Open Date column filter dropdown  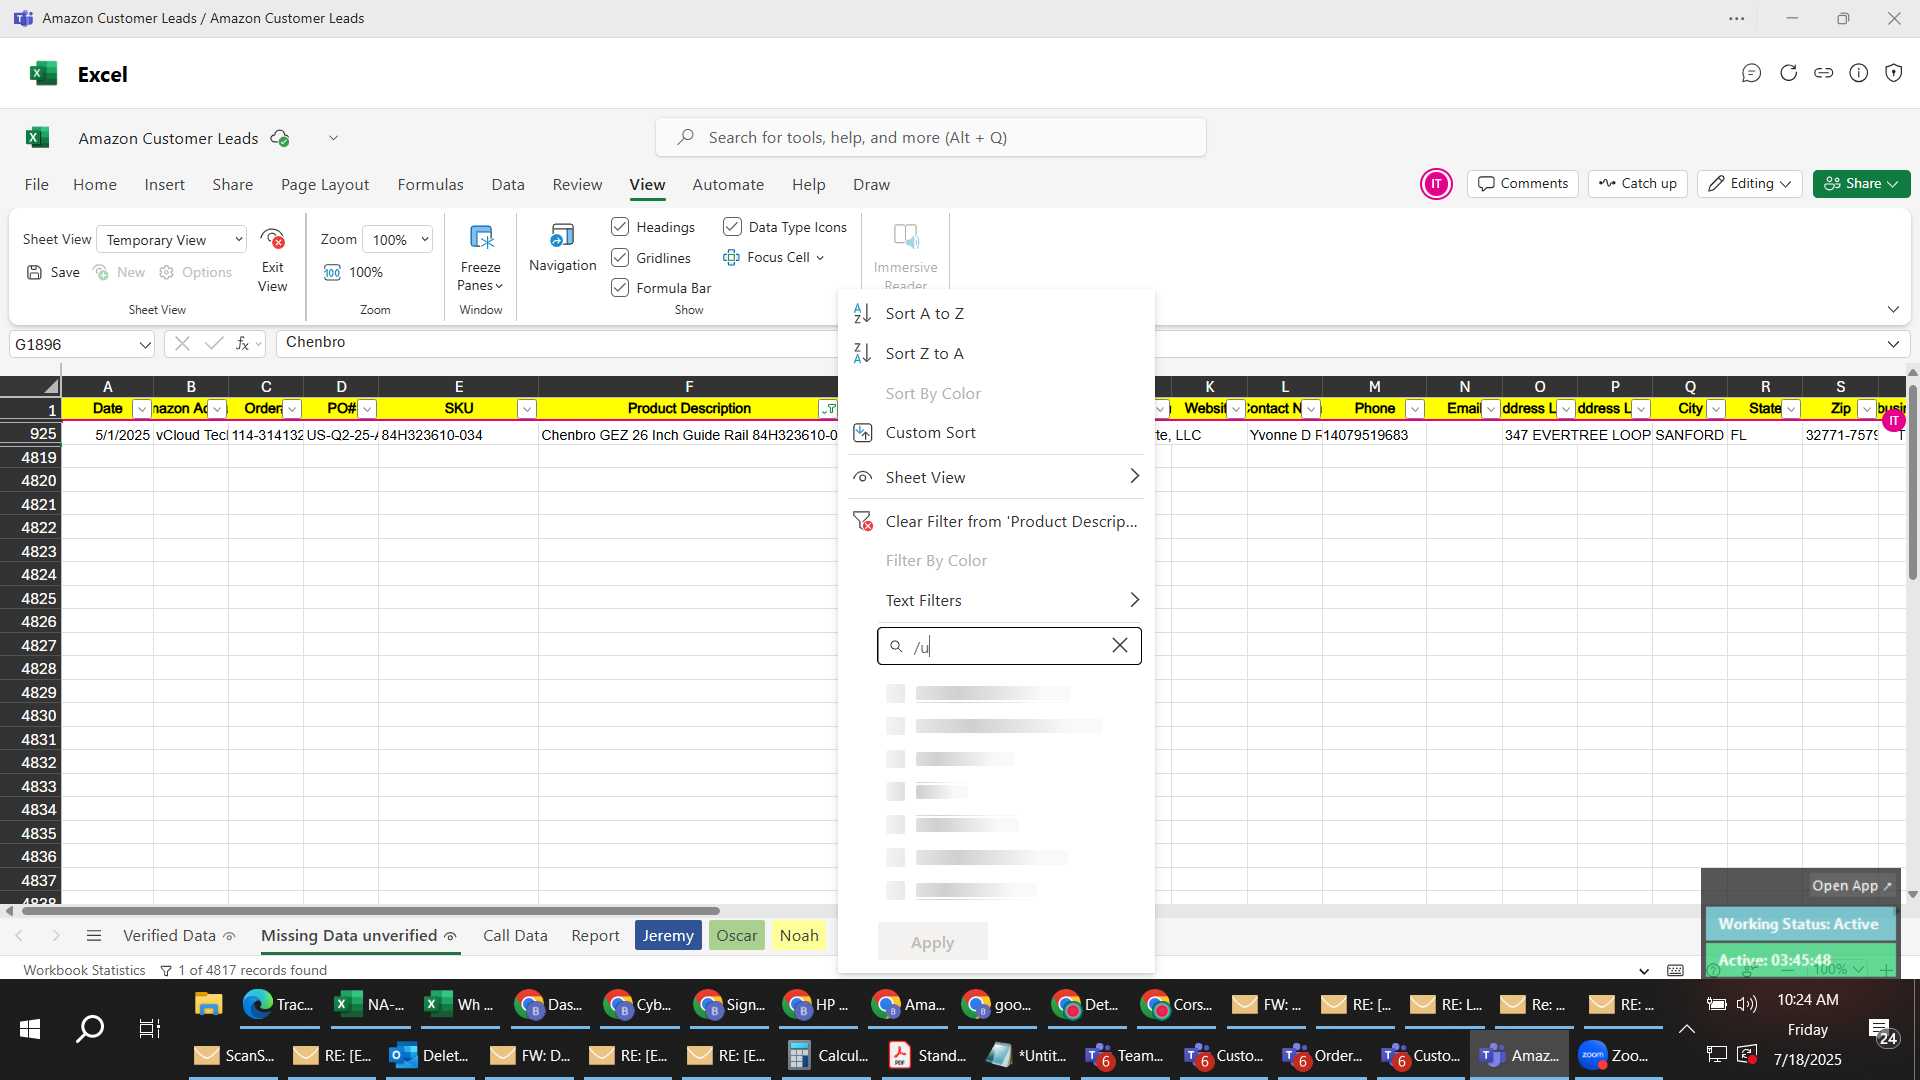pyautogui.click(x=142, y=409)
